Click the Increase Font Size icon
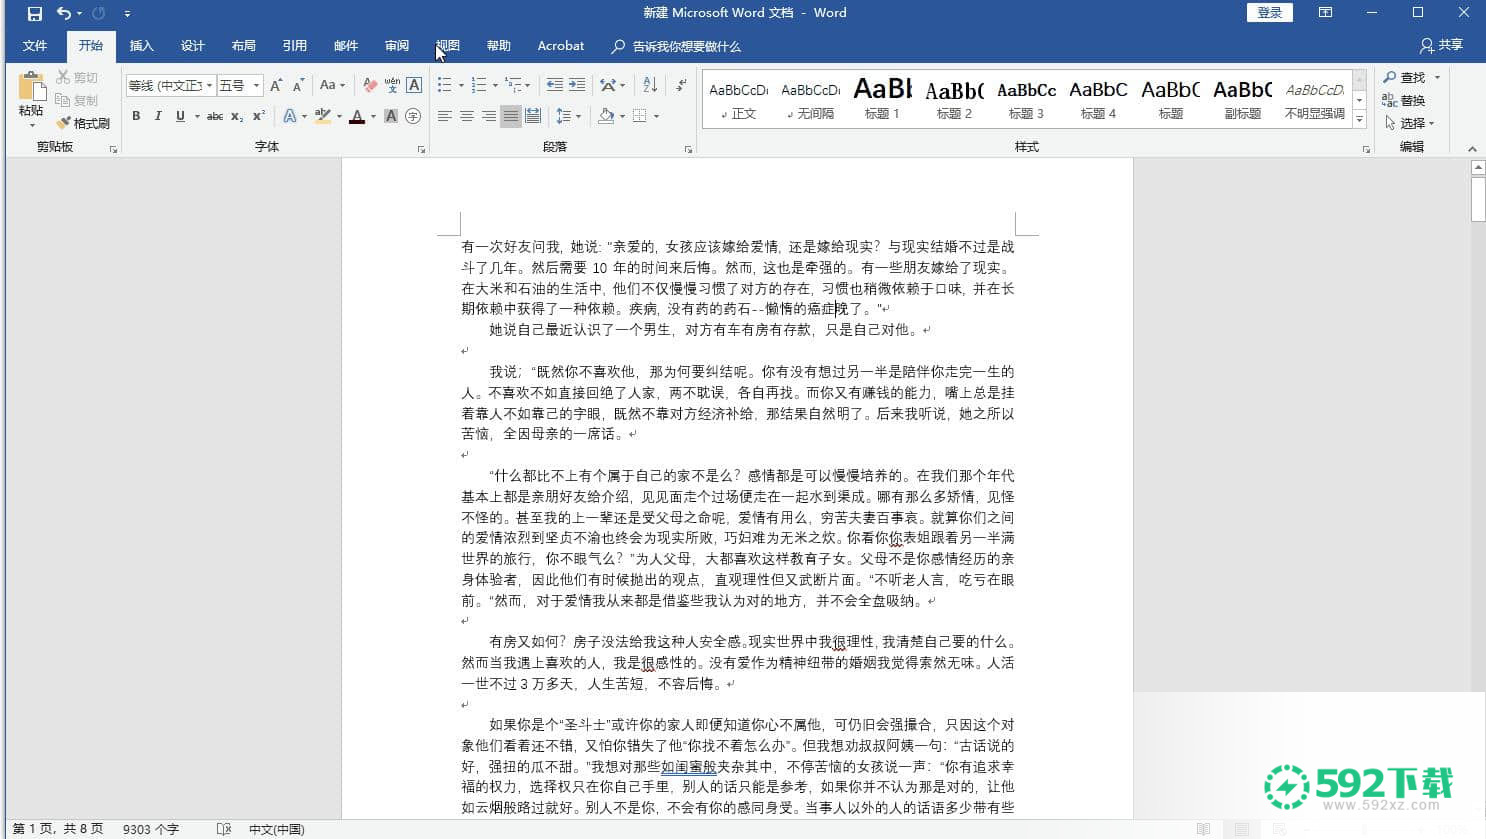This screenshot has width=1486, height=839. tap(276, 85)
